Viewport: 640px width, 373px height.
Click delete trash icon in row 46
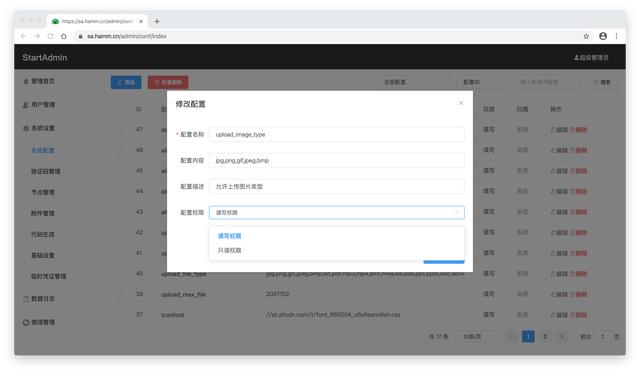tap(573, 150)
